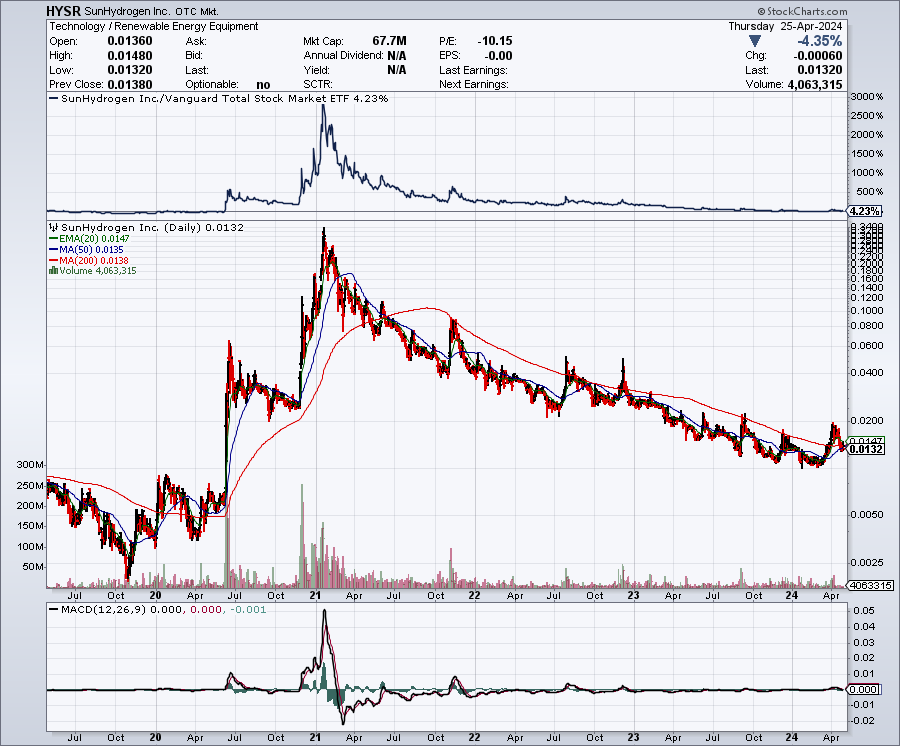
Task: Click the 4063315 volume tag on right axis
Action: [871, 586]
